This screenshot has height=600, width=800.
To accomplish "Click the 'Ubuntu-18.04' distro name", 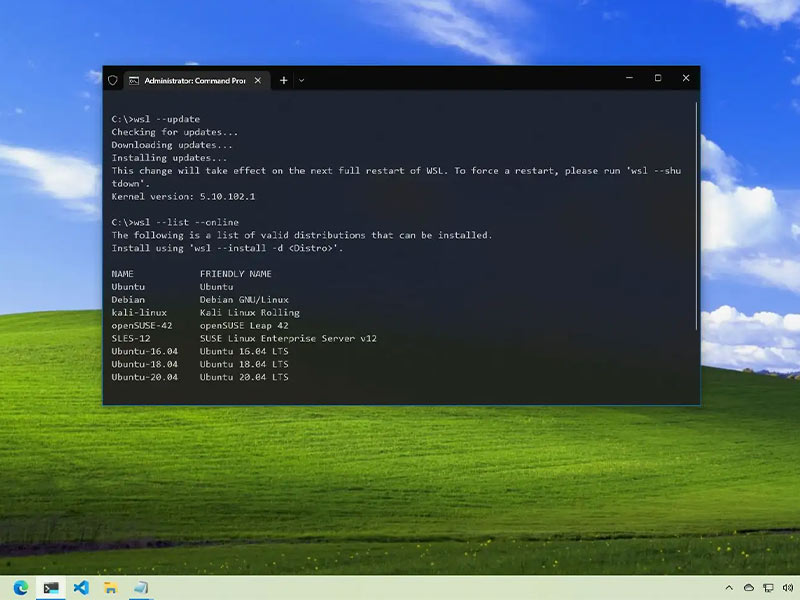I will click(x=144, y=364).
